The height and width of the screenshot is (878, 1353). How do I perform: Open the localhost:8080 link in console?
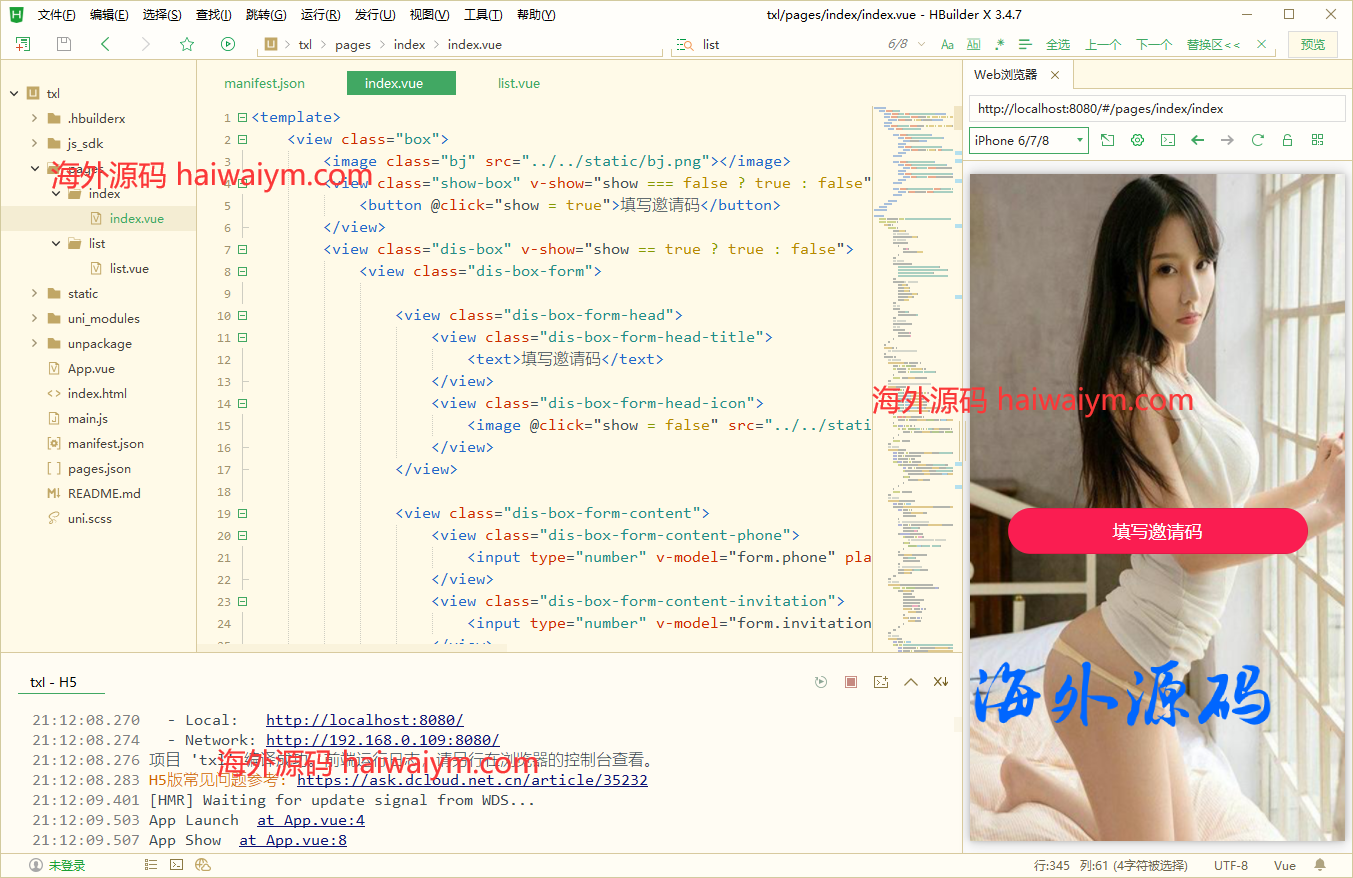[364, 720]
